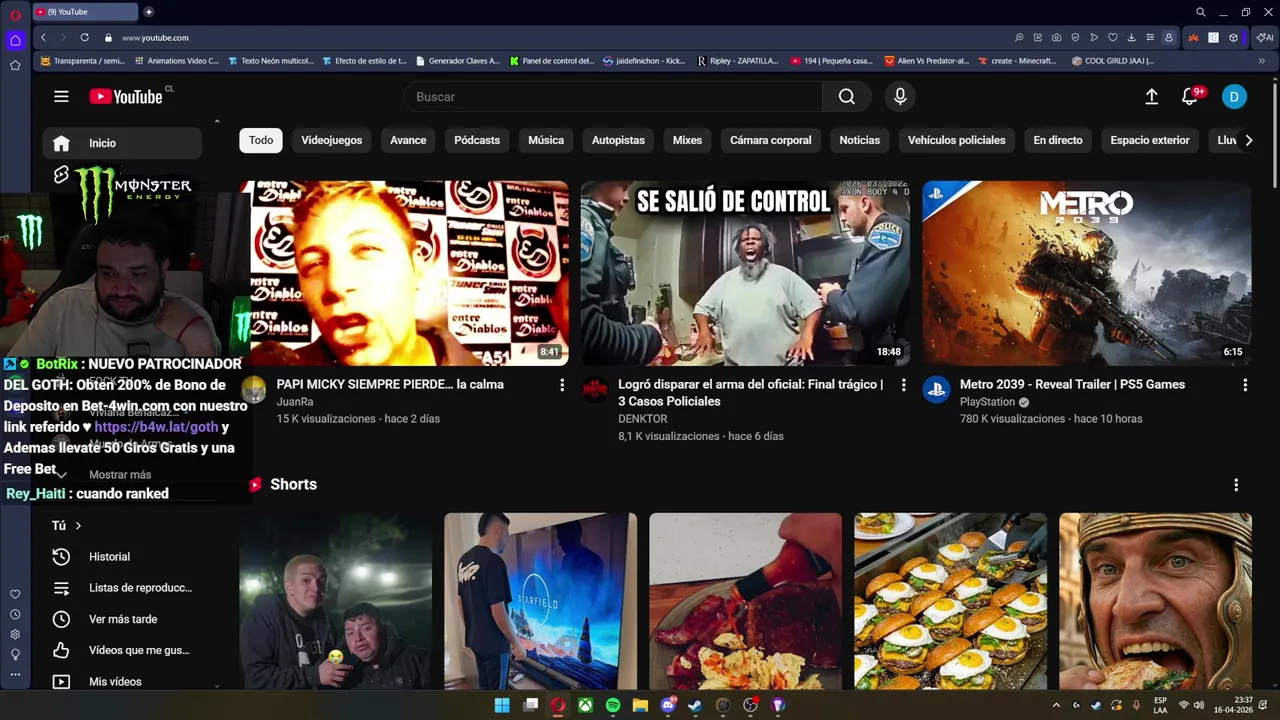Open the browser downloads icon

1131,37
